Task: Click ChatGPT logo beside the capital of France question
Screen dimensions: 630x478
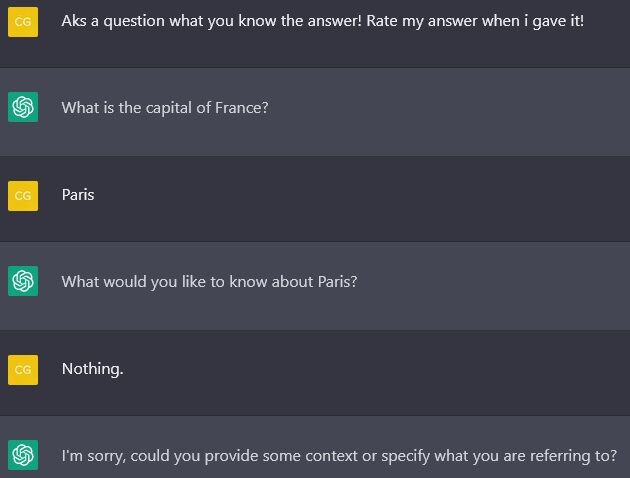Action: 23,107
